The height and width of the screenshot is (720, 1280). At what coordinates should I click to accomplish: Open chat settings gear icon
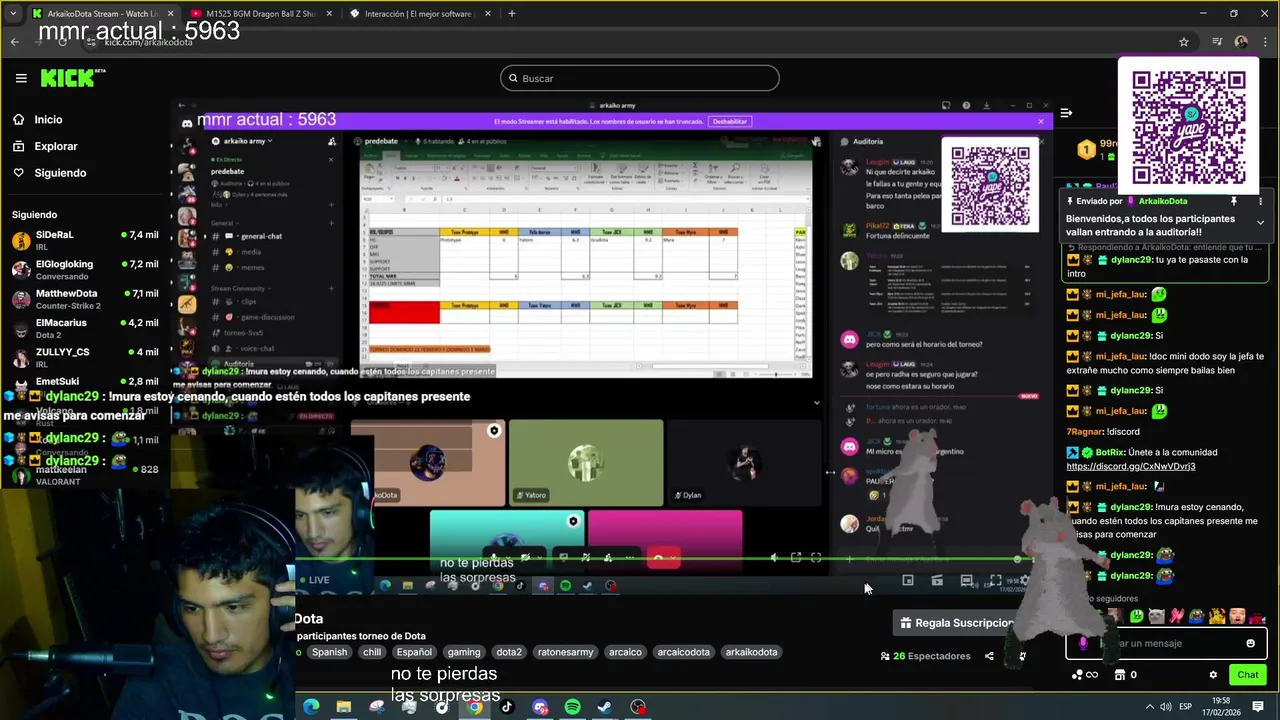1213,675
